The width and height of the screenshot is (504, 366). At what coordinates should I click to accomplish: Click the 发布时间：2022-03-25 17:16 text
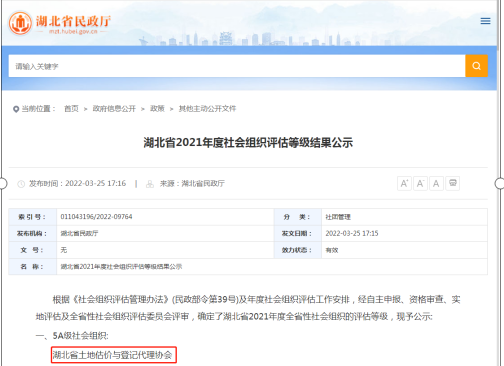tap(77, 184)
